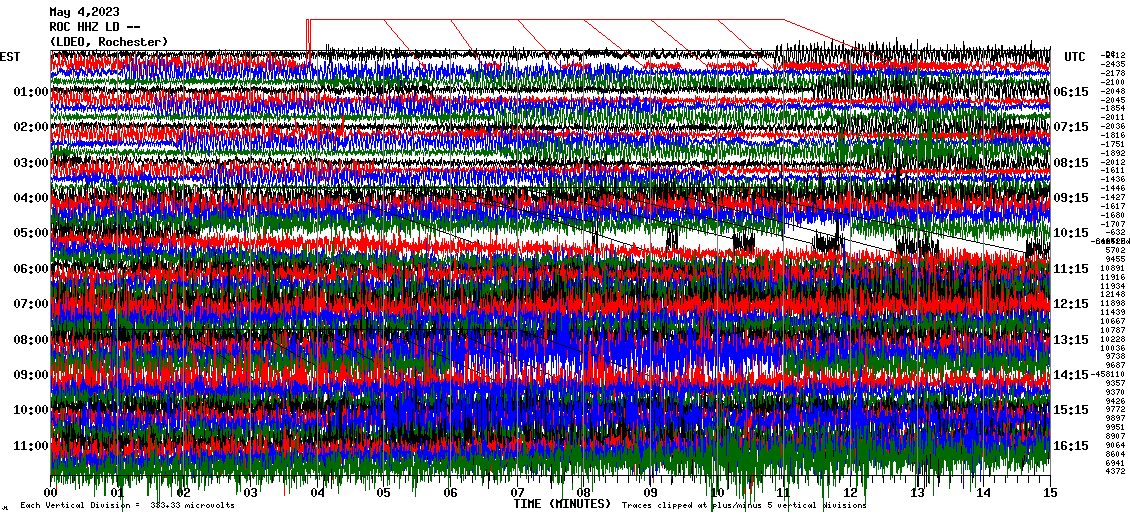The height and width of the screenshot is (519, 1130).
Task: Click minute 00 on the time axis
Action: [x=51, y=493]
